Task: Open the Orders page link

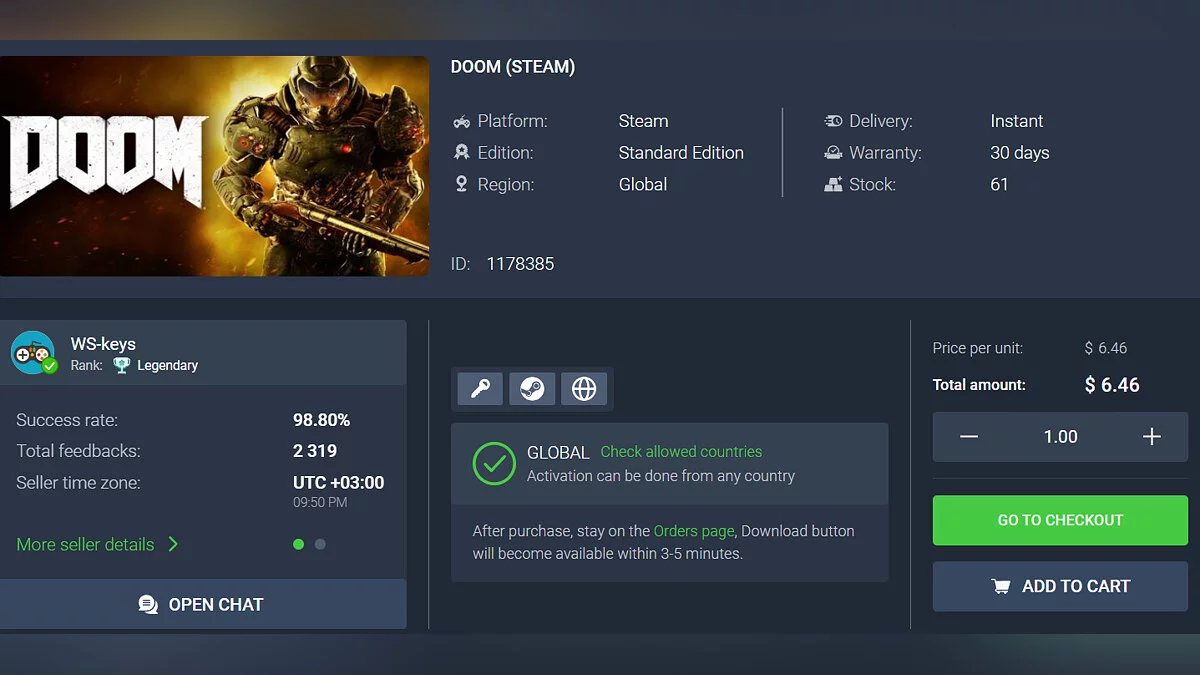Action: (693, 531)
